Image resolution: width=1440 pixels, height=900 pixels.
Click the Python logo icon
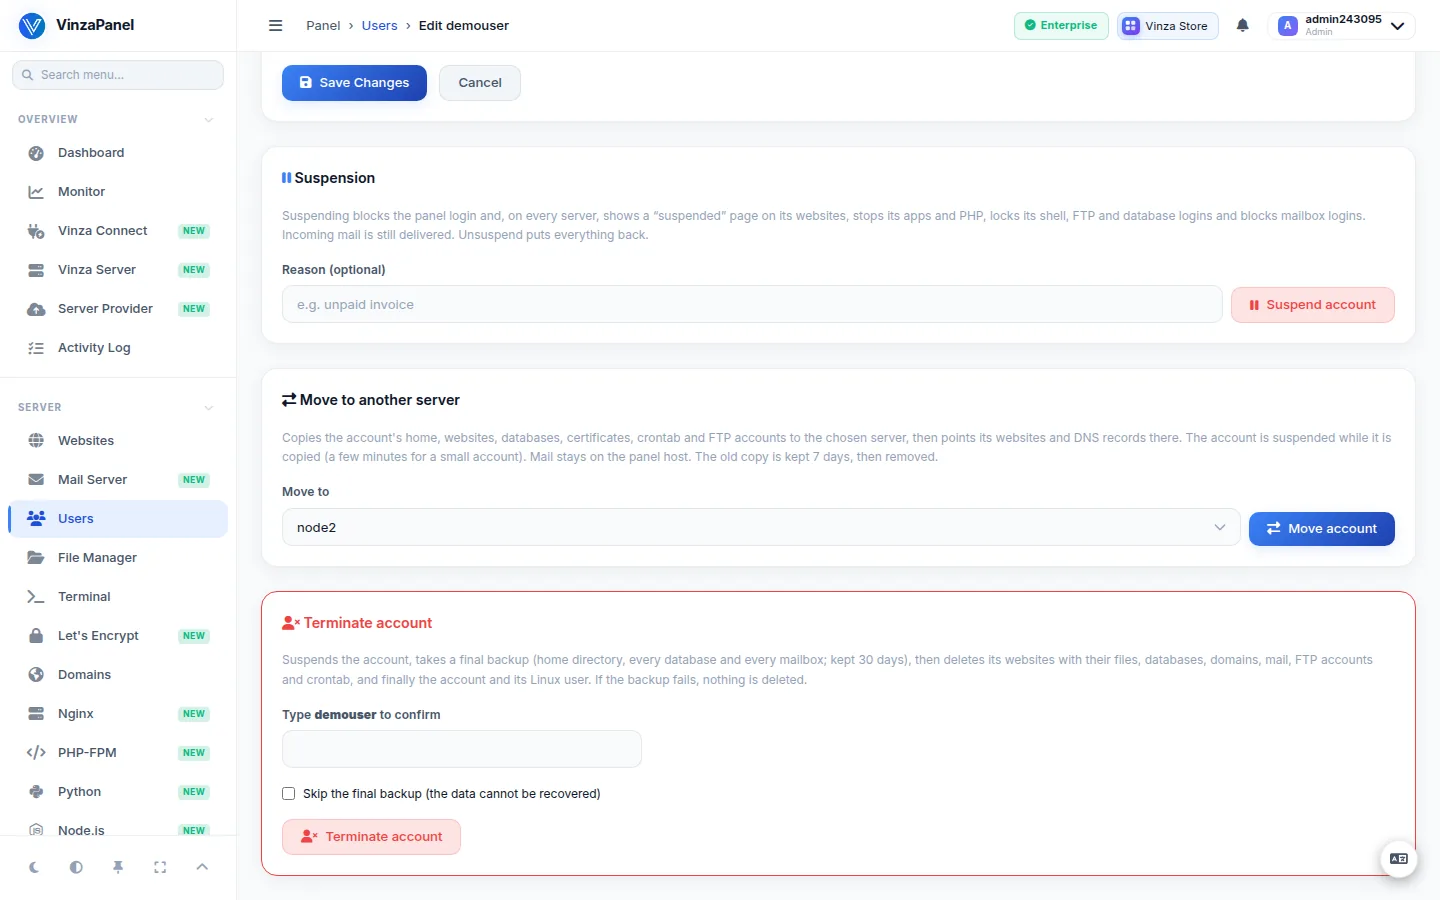(36, 792)
